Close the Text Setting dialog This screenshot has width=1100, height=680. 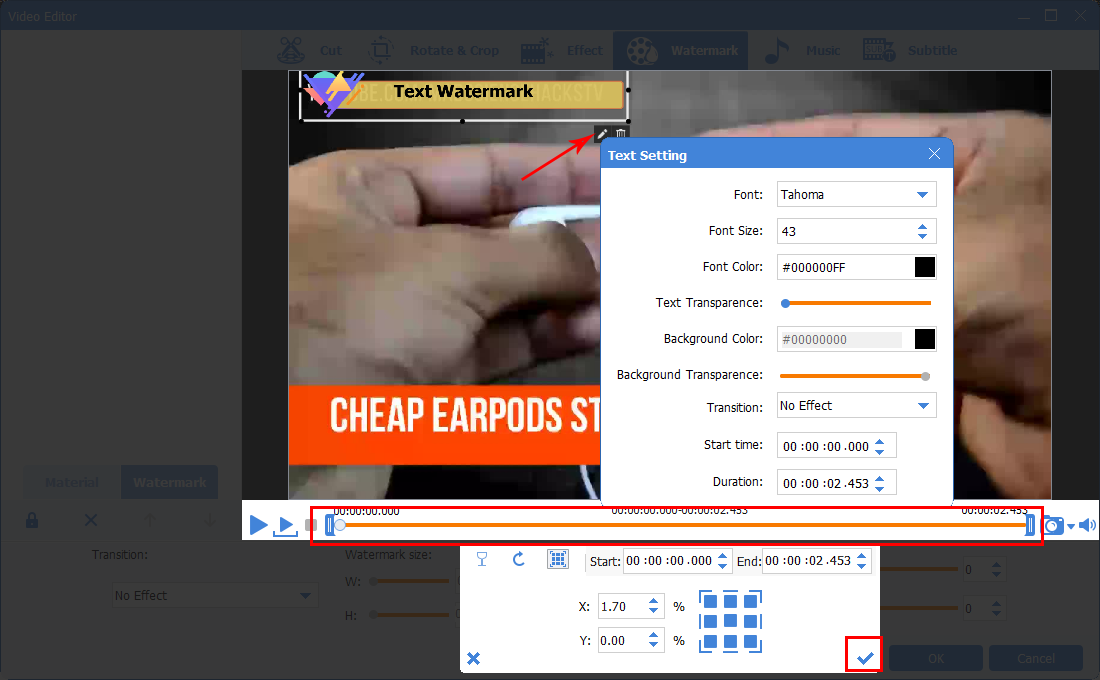tap(934, 154)
